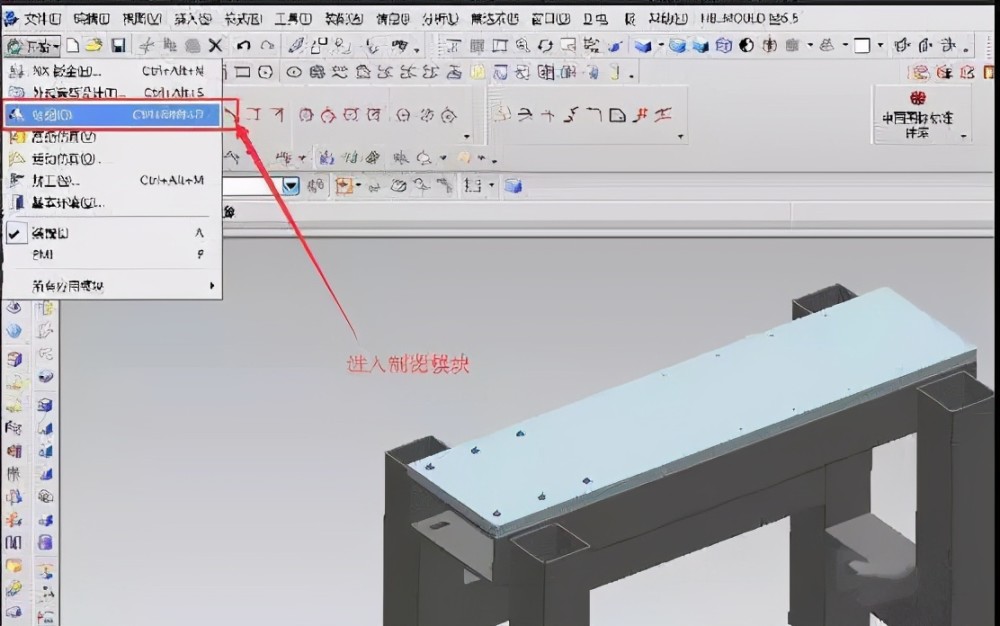Click the white square swatch in toolbar
The image size is (1000, 626).
tap(862, 45)
